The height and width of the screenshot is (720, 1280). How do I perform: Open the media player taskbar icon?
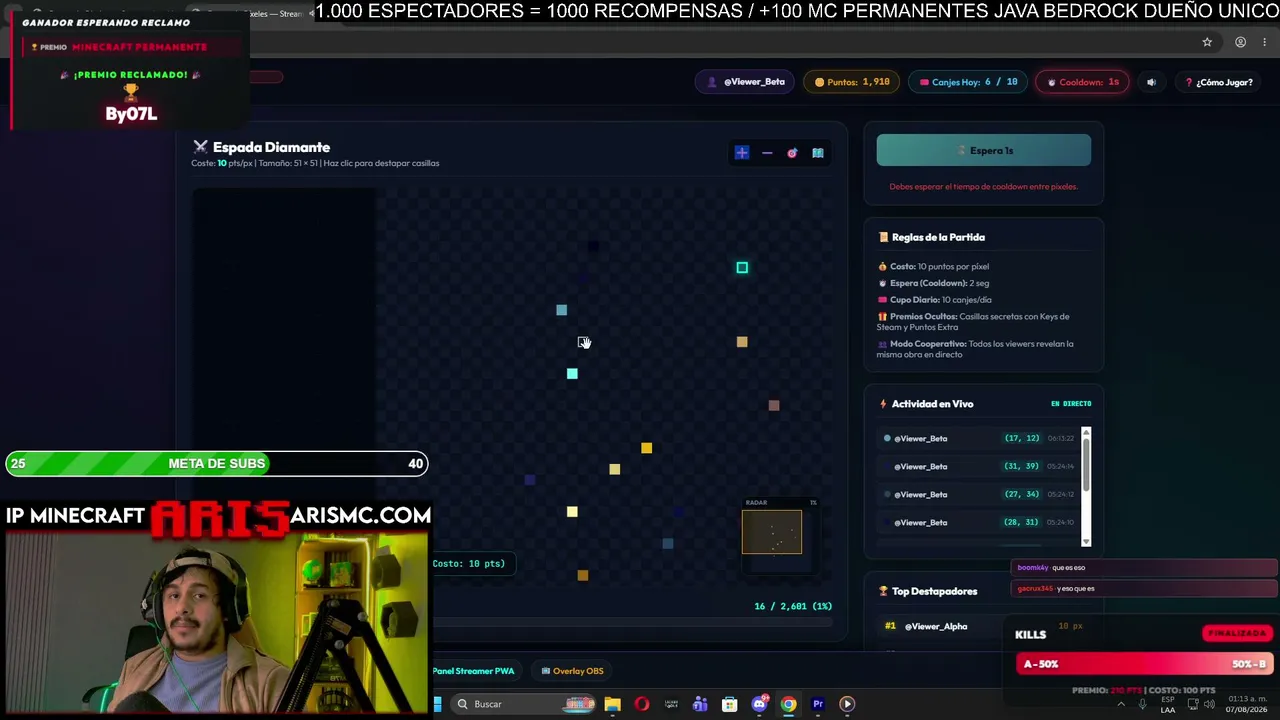click(x=847, y=704)
